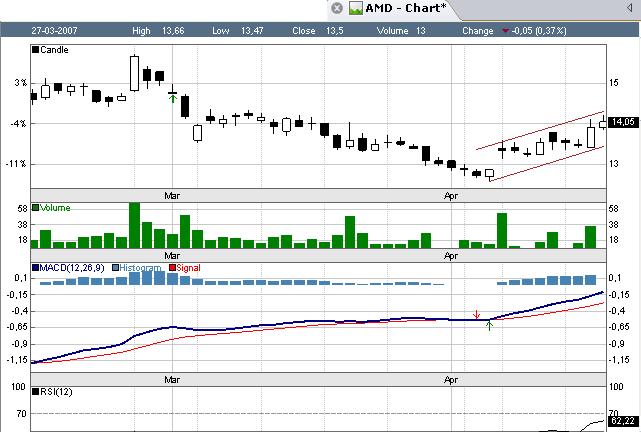Click the red down triangle beside Change
The height and width of the screenshot is (432, 641).
(x=506, y=31)
